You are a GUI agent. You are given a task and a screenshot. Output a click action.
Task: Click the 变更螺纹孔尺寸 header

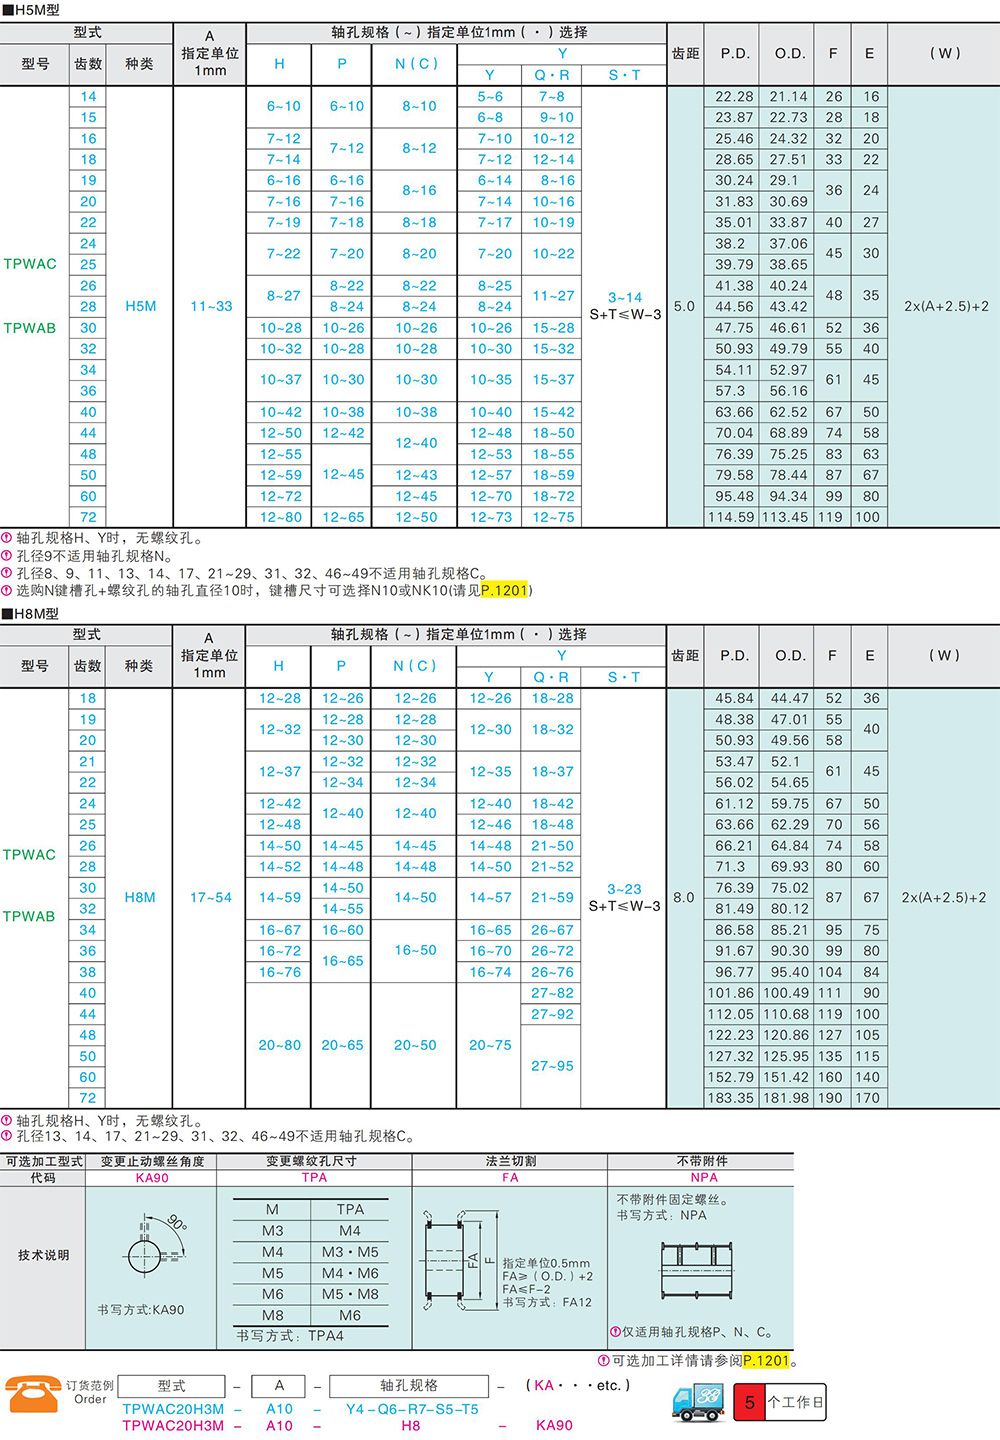[x=312, y=1162]
